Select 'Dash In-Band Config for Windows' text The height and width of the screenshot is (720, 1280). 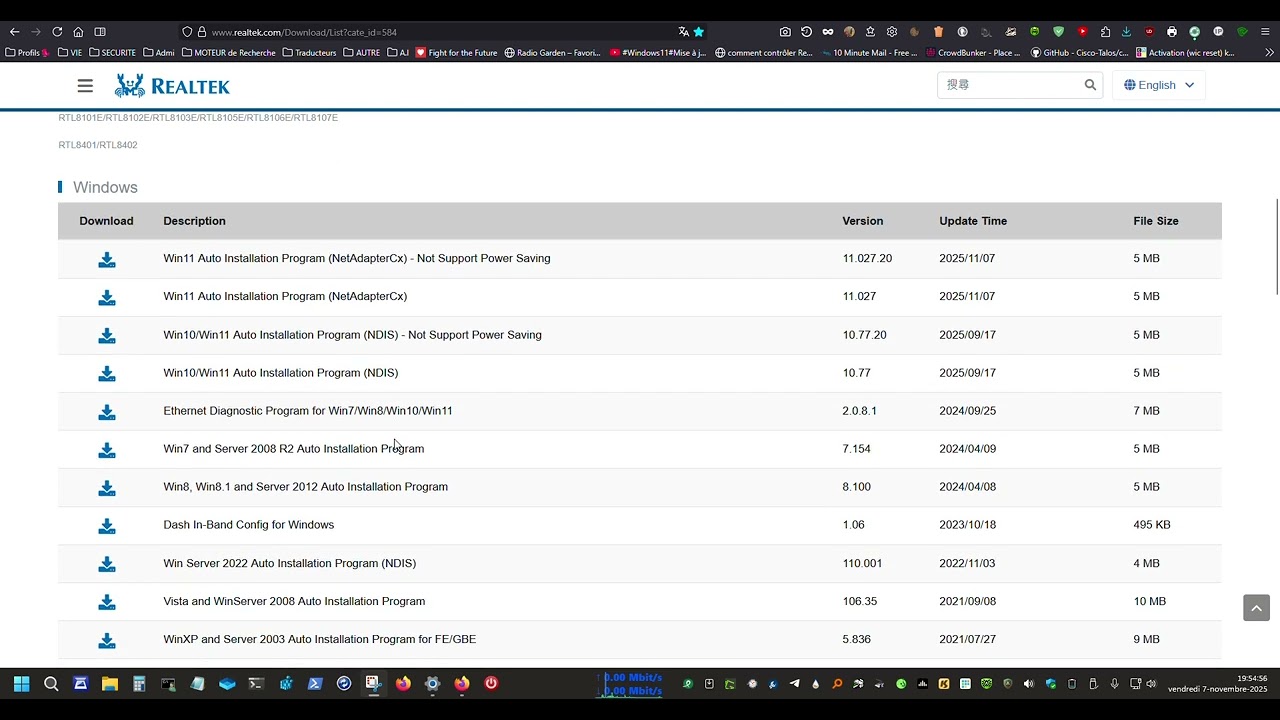[249, 525]
